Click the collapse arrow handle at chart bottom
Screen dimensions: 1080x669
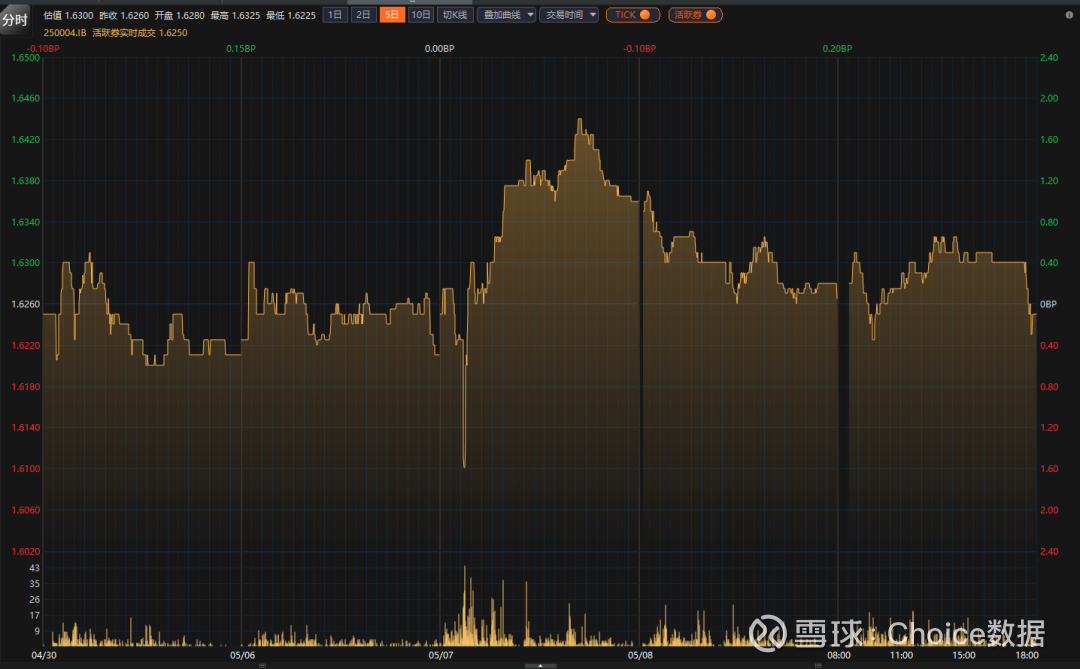click(x=540, y=665)
